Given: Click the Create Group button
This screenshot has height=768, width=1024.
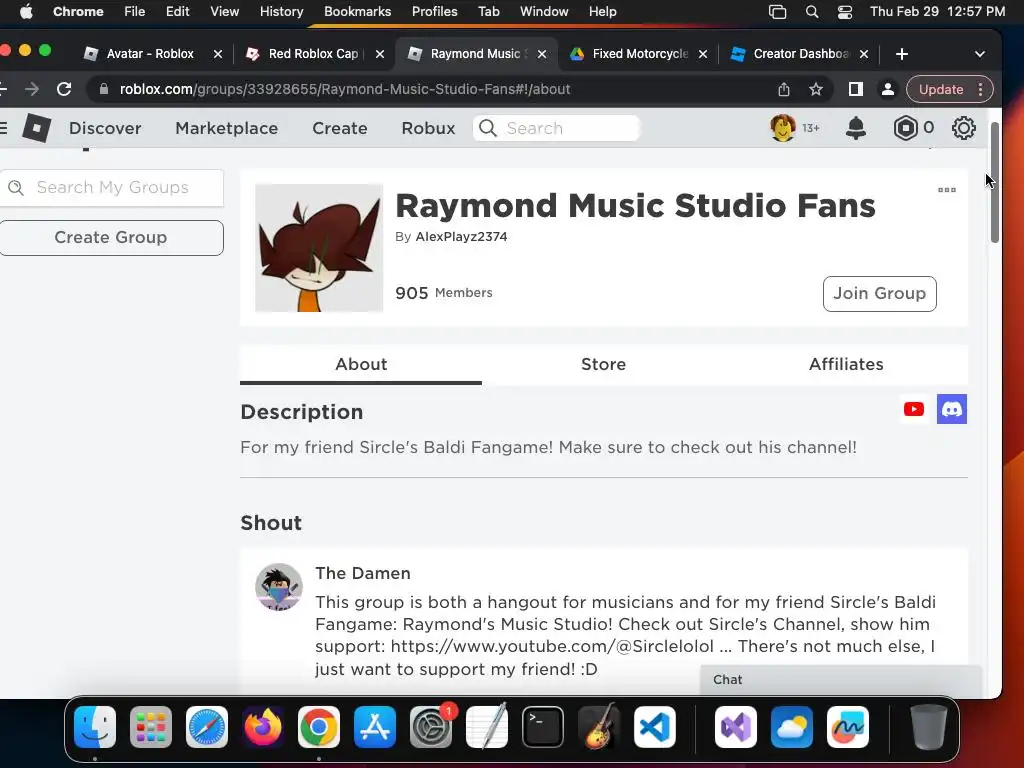Looking at the screenshot, I should click(110, 238).
